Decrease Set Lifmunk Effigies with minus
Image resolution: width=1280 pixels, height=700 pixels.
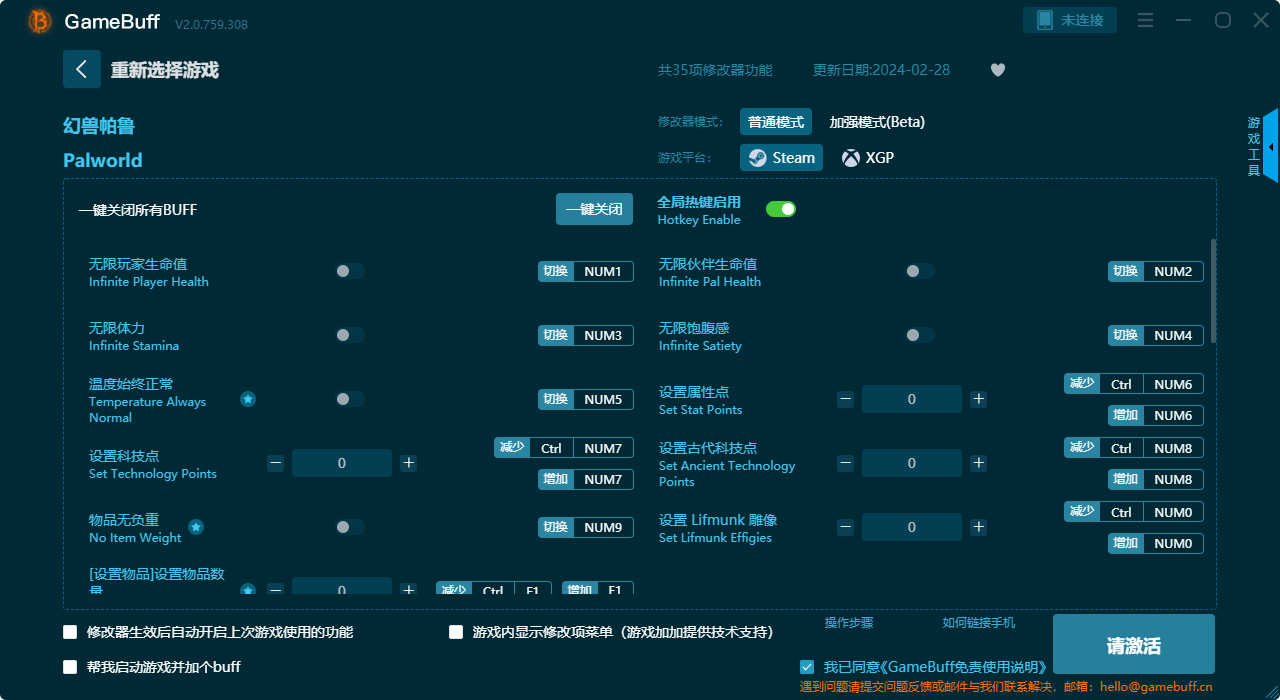[845, 527]
